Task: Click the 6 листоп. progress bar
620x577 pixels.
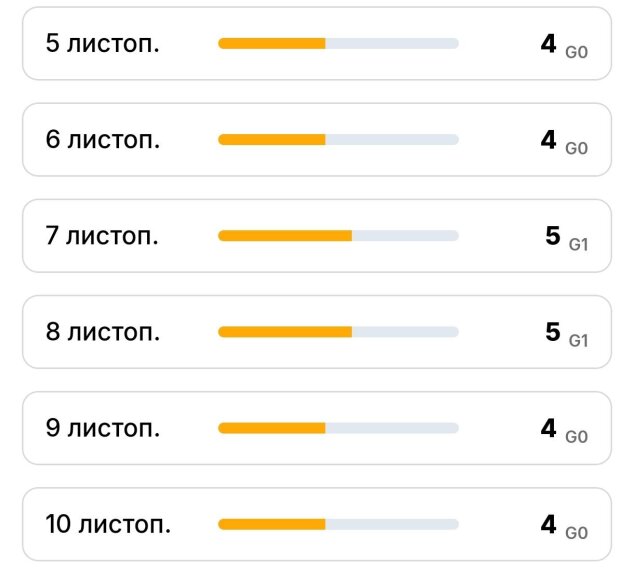Action: 338,139
